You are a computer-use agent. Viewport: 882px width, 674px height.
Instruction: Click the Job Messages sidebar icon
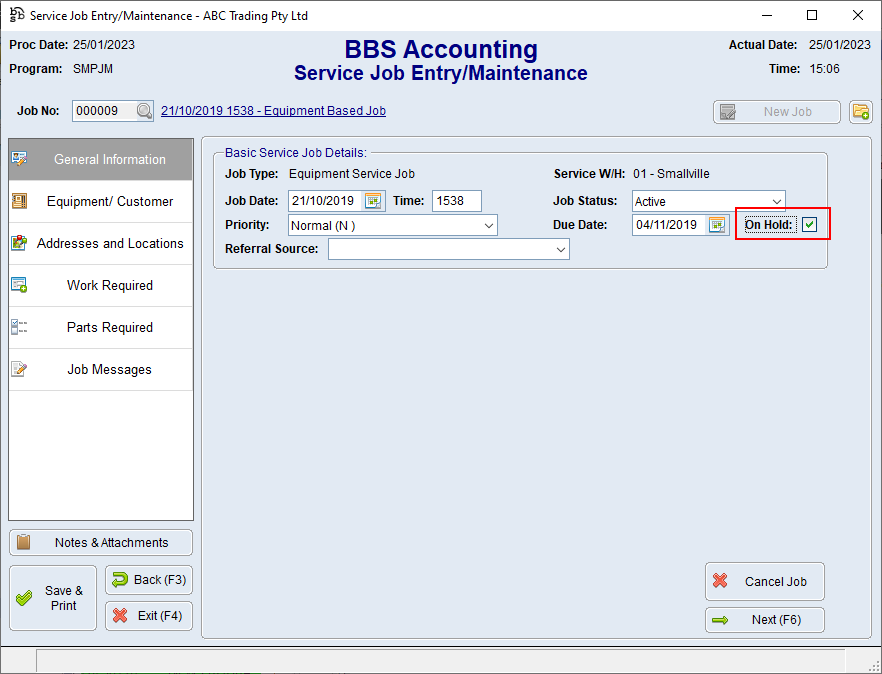click(x=18, y=369)
